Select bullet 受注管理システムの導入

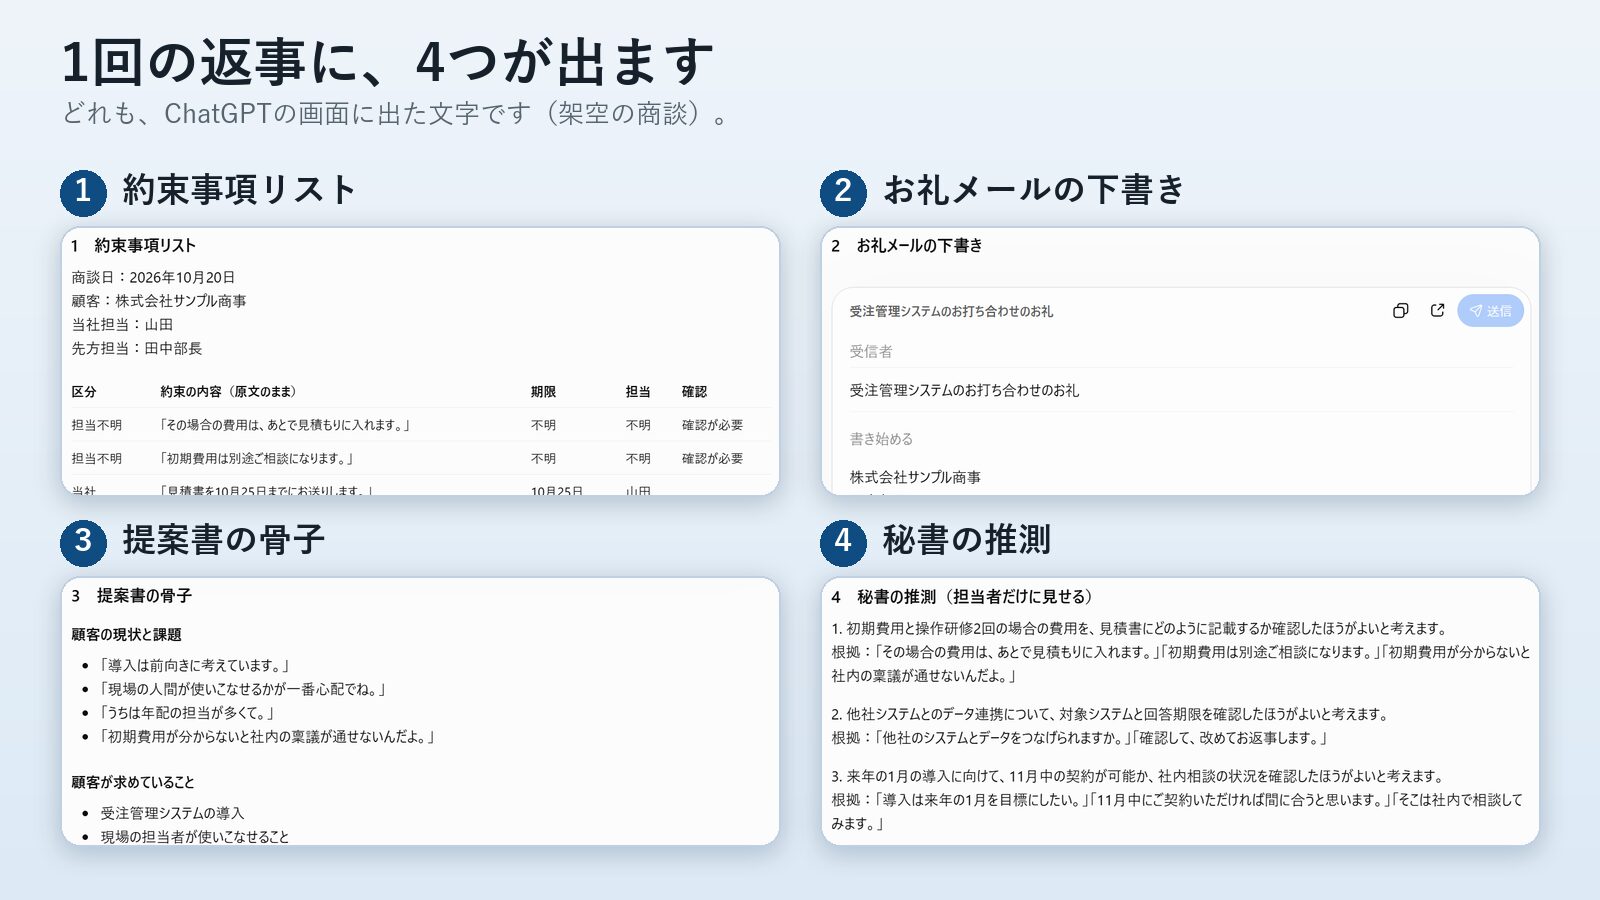pos(172,814)
